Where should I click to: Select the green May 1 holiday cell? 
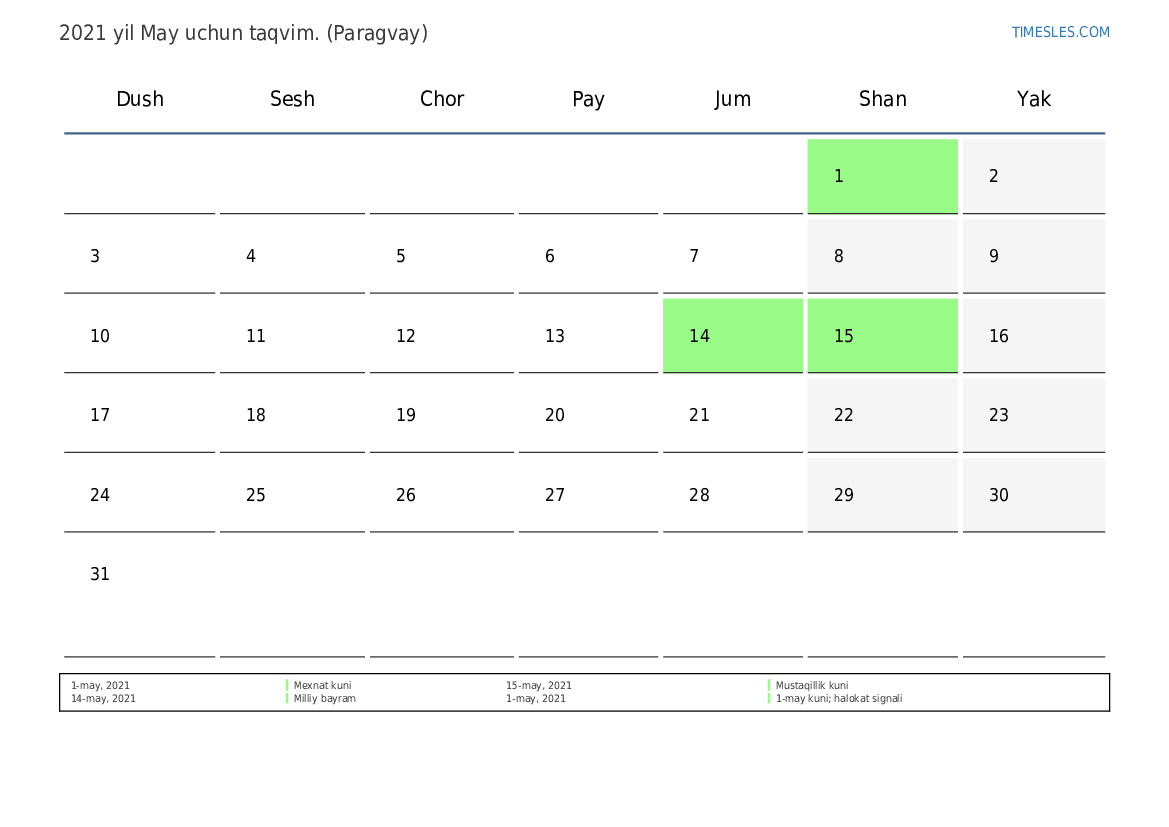[x=882, y=176]
